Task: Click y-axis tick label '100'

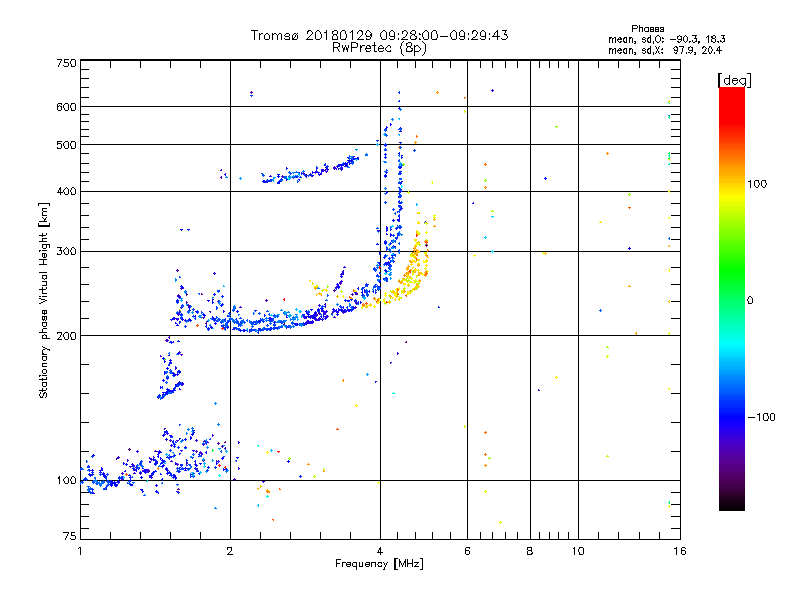Action: point(66,480)
